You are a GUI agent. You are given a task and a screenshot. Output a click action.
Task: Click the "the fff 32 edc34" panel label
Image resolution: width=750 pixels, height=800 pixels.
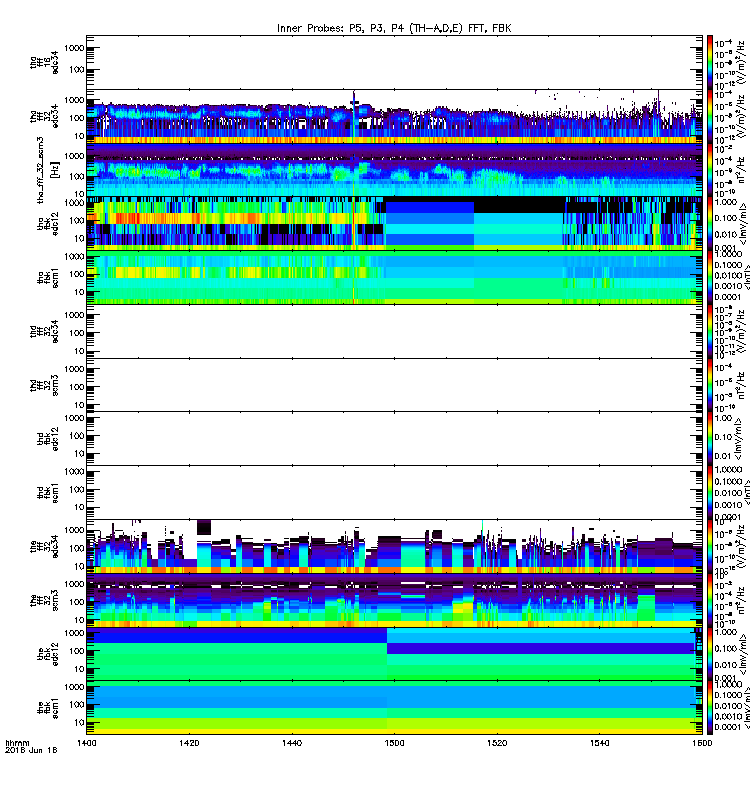(44, 547)
